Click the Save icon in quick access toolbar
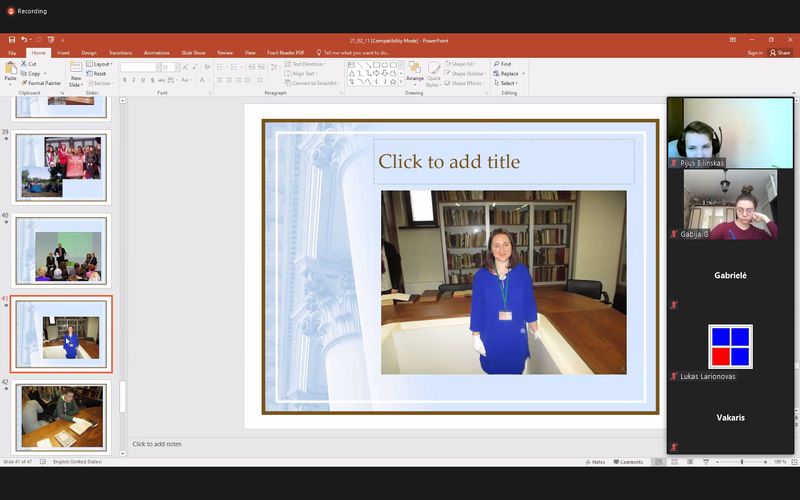This screenshot has height=500, width=800. tap(11, 39)
